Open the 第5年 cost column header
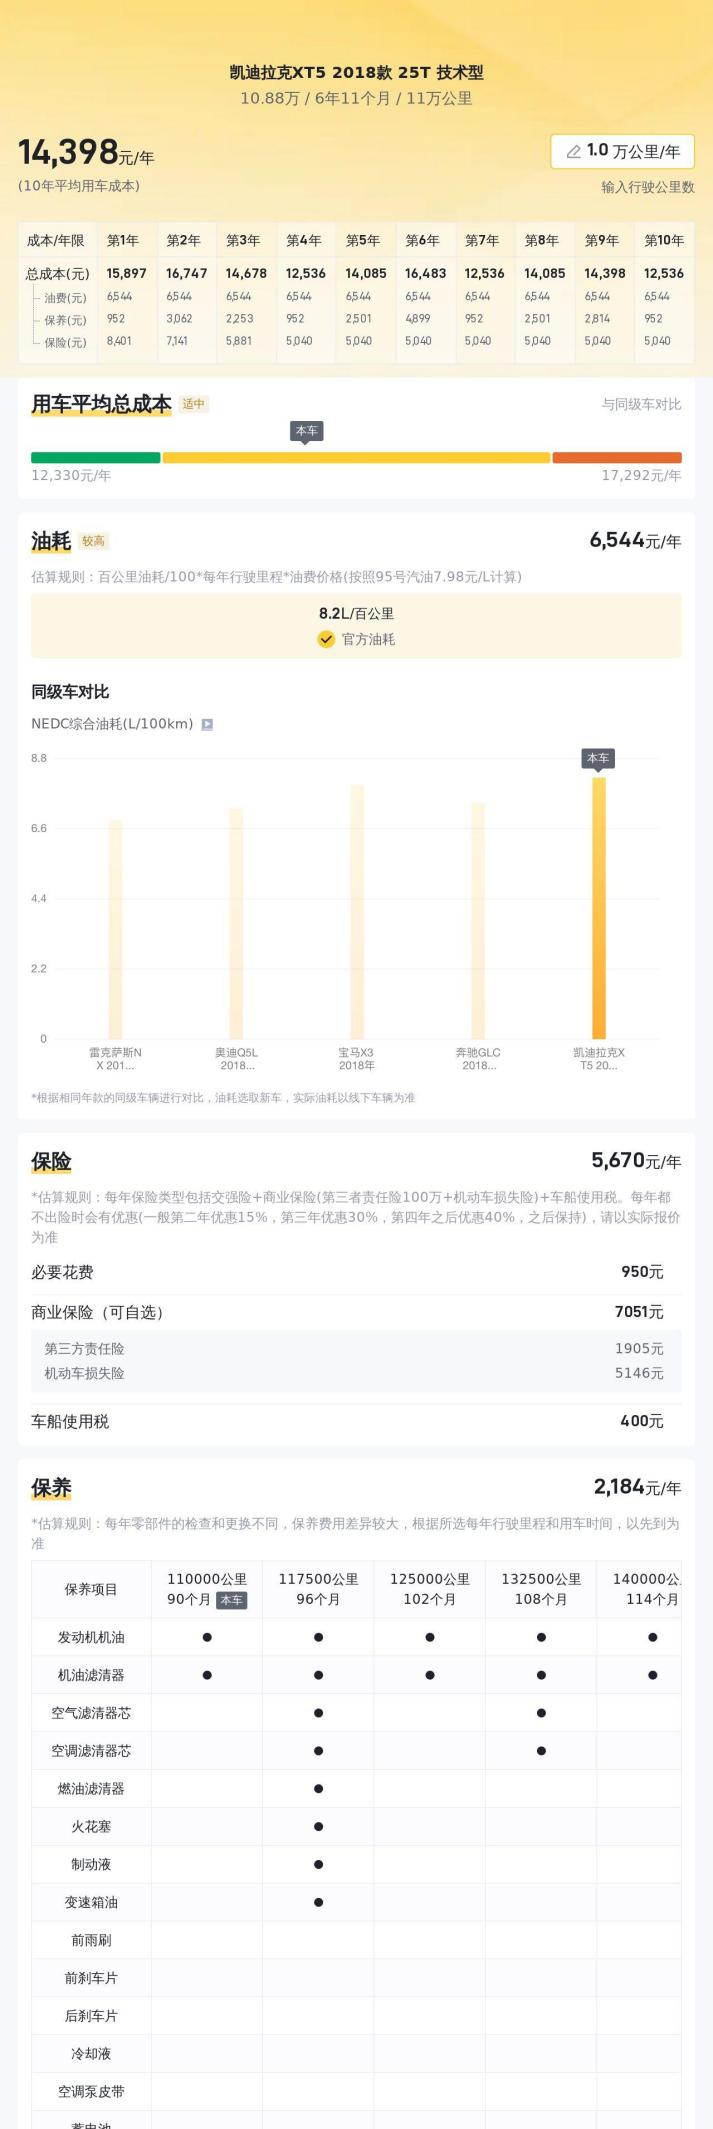 pos(363,240)
